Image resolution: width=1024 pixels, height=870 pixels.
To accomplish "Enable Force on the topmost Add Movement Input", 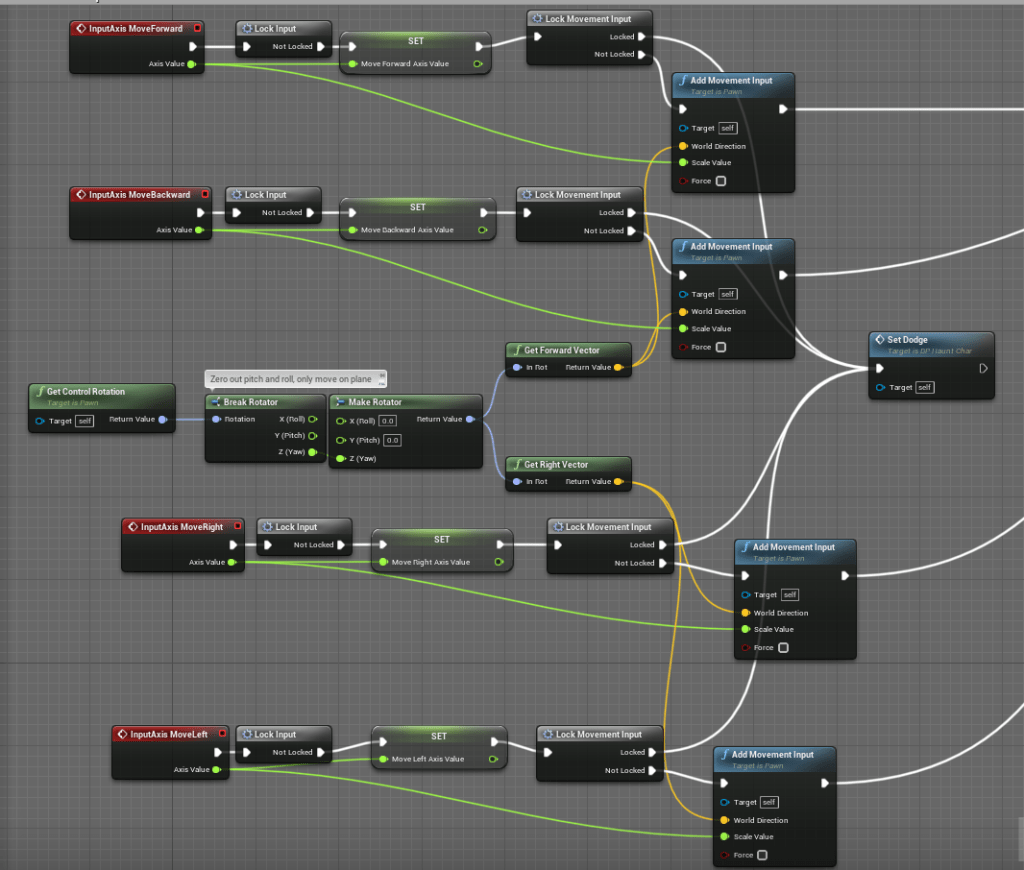I will tap(721, 181).
